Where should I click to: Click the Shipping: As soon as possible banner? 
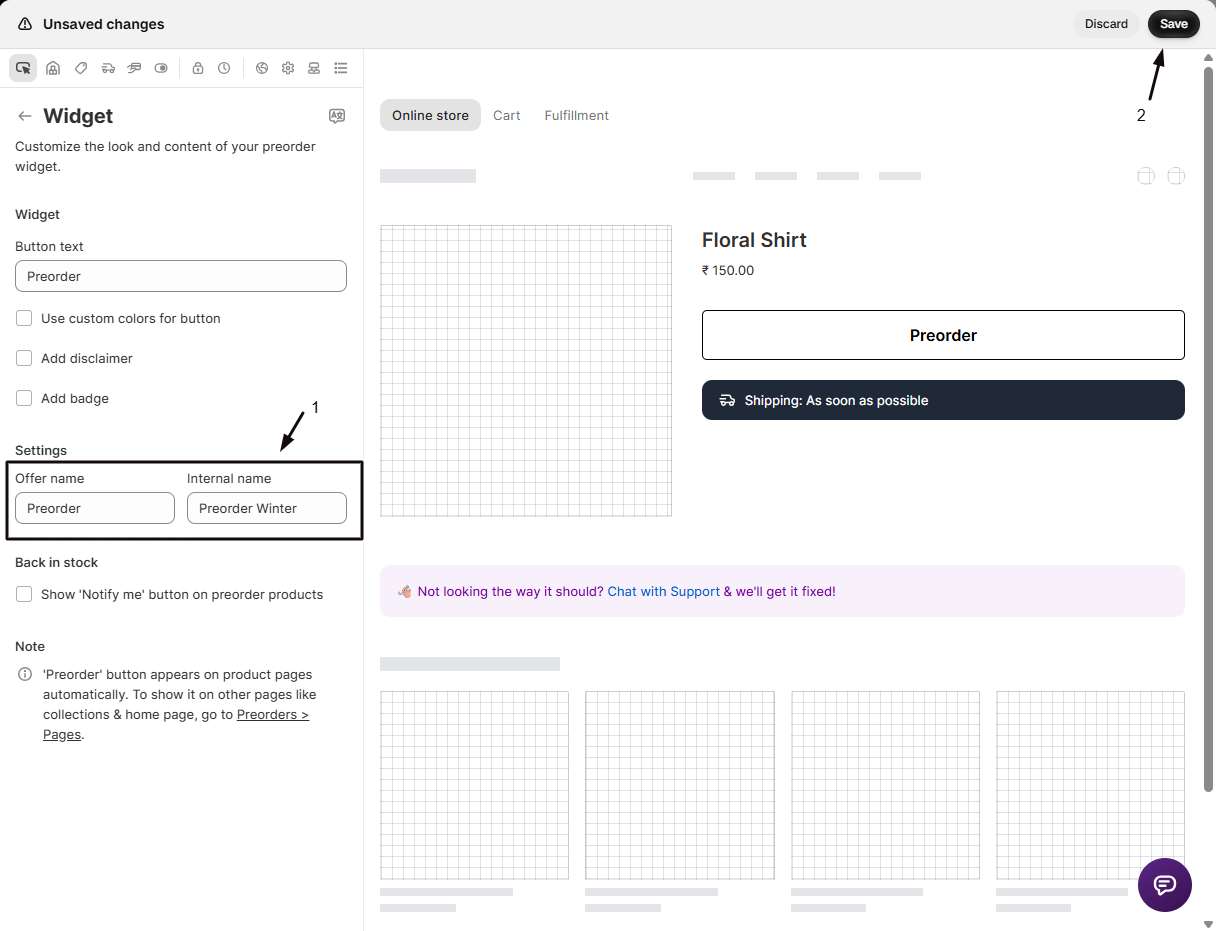(943, 400)
